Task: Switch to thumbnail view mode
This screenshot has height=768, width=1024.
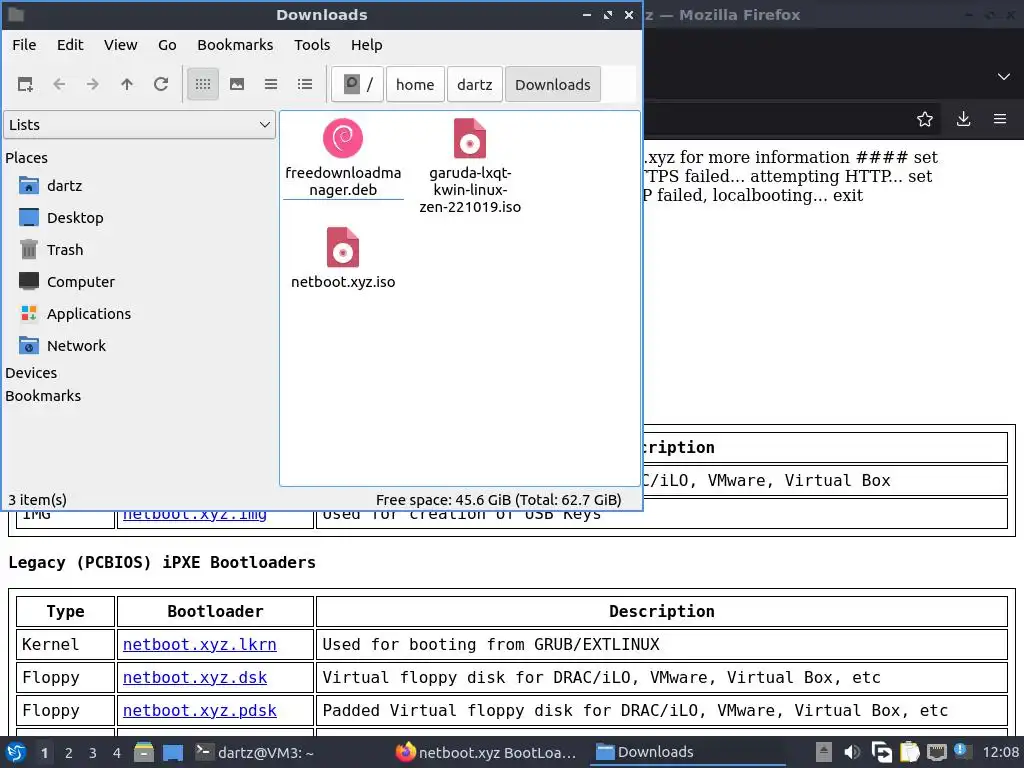Action: pos(237,84)
